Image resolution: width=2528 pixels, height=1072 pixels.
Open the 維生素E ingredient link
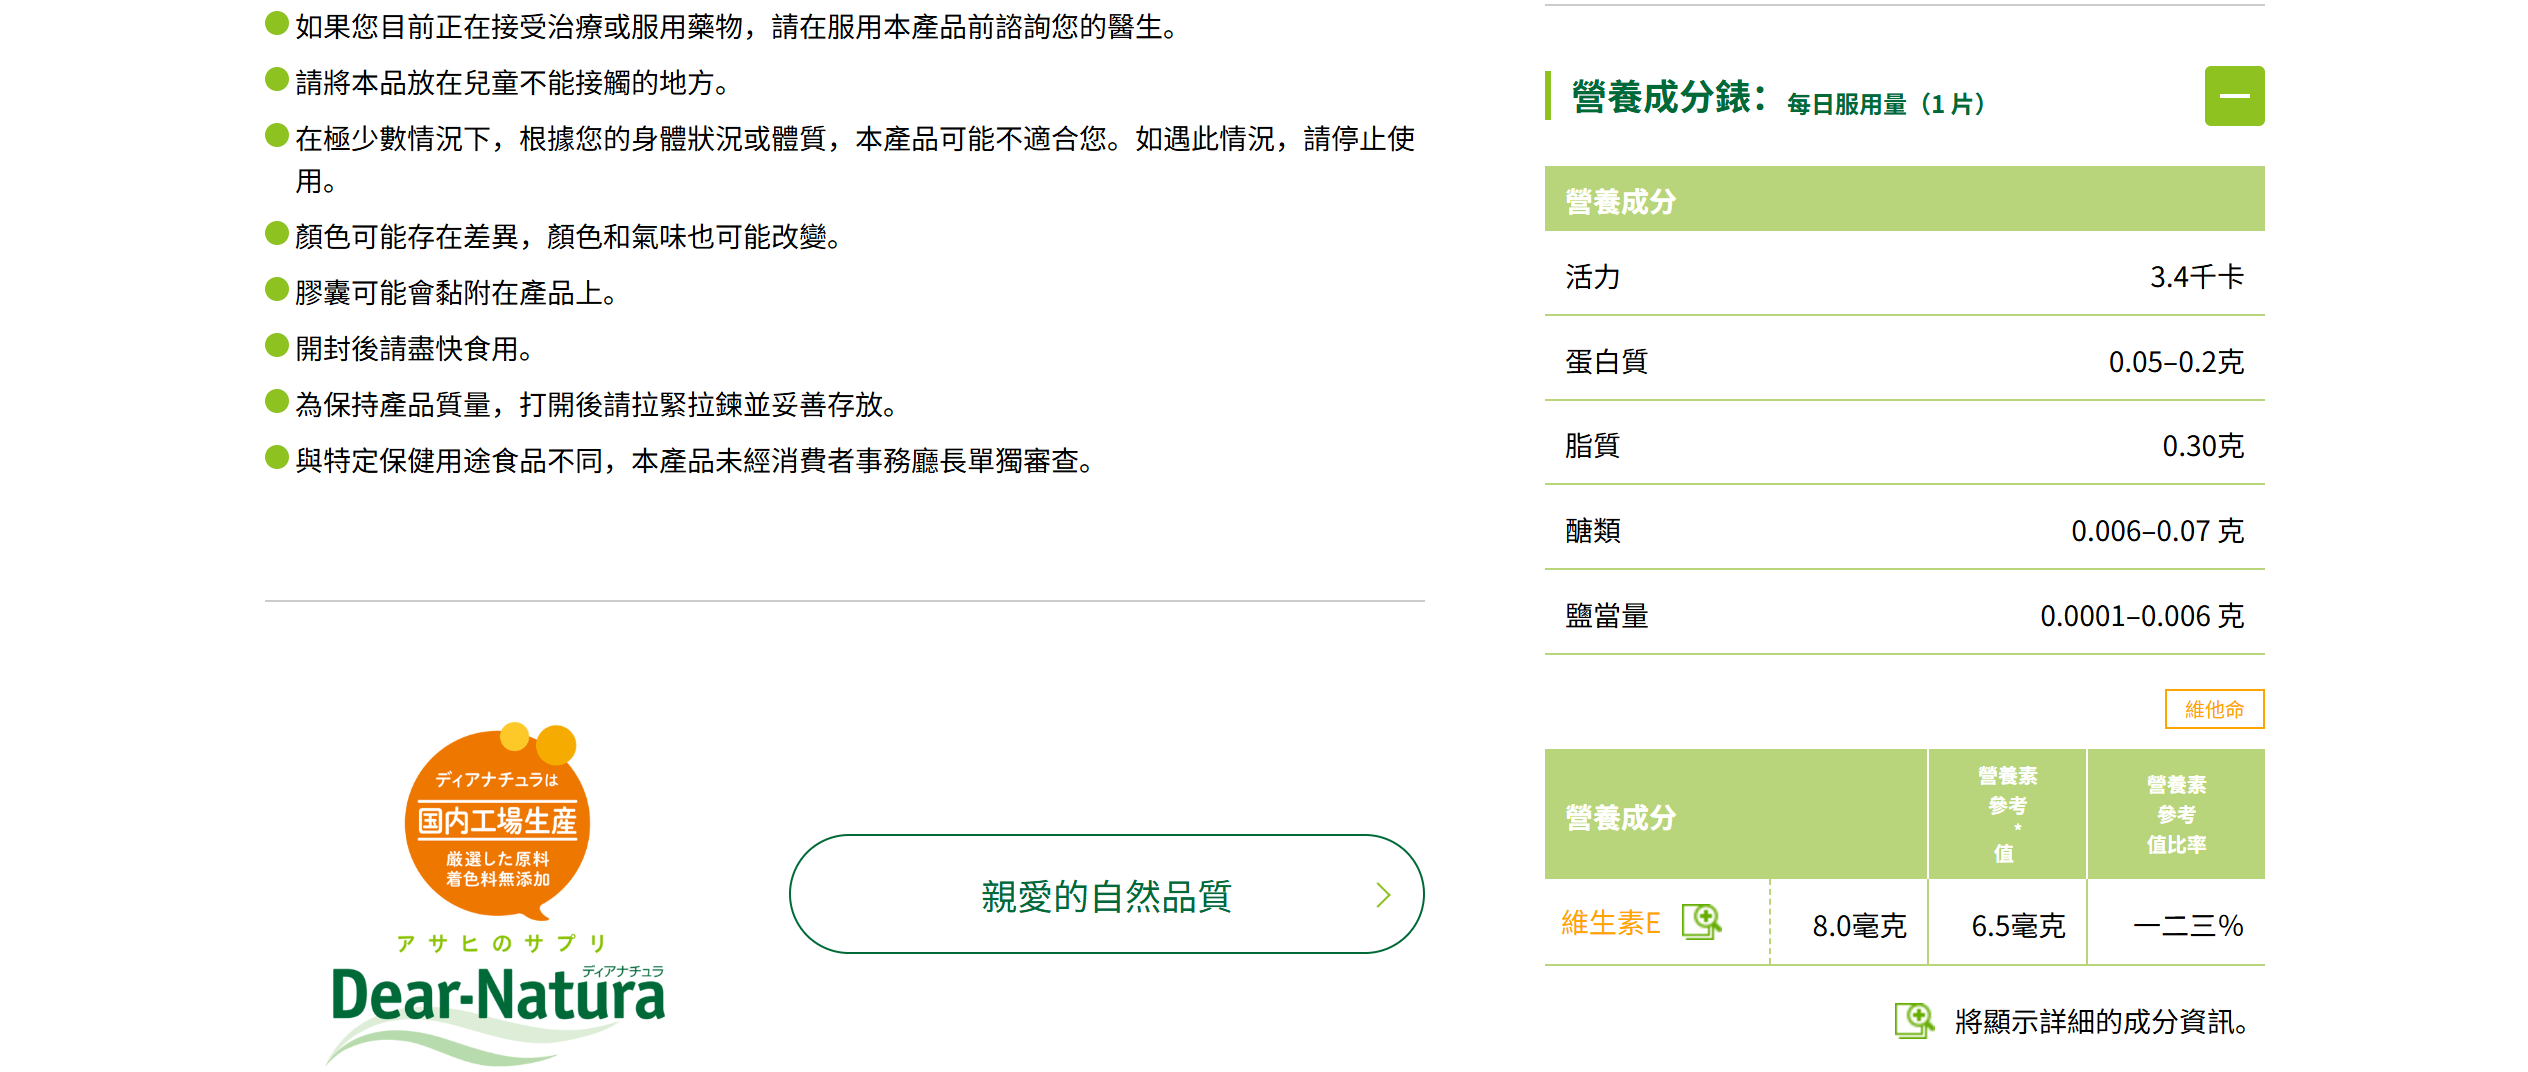point(1610,922)
